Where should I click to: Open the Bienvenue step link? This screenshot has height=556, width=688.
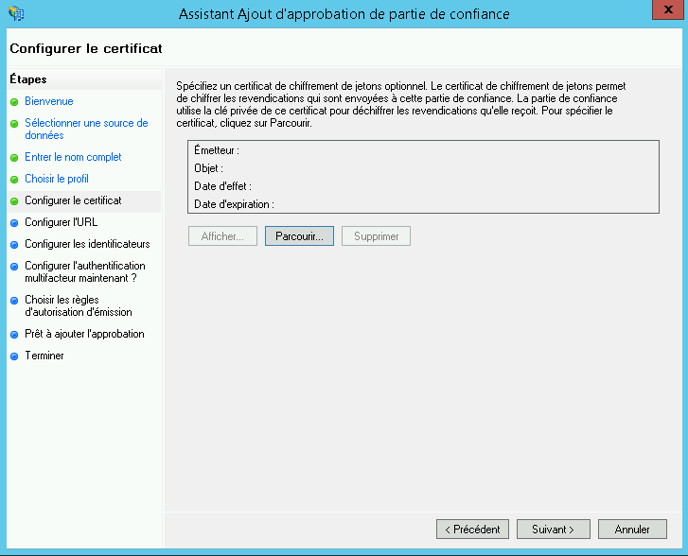pyautogui.click(x=49, y=101)
